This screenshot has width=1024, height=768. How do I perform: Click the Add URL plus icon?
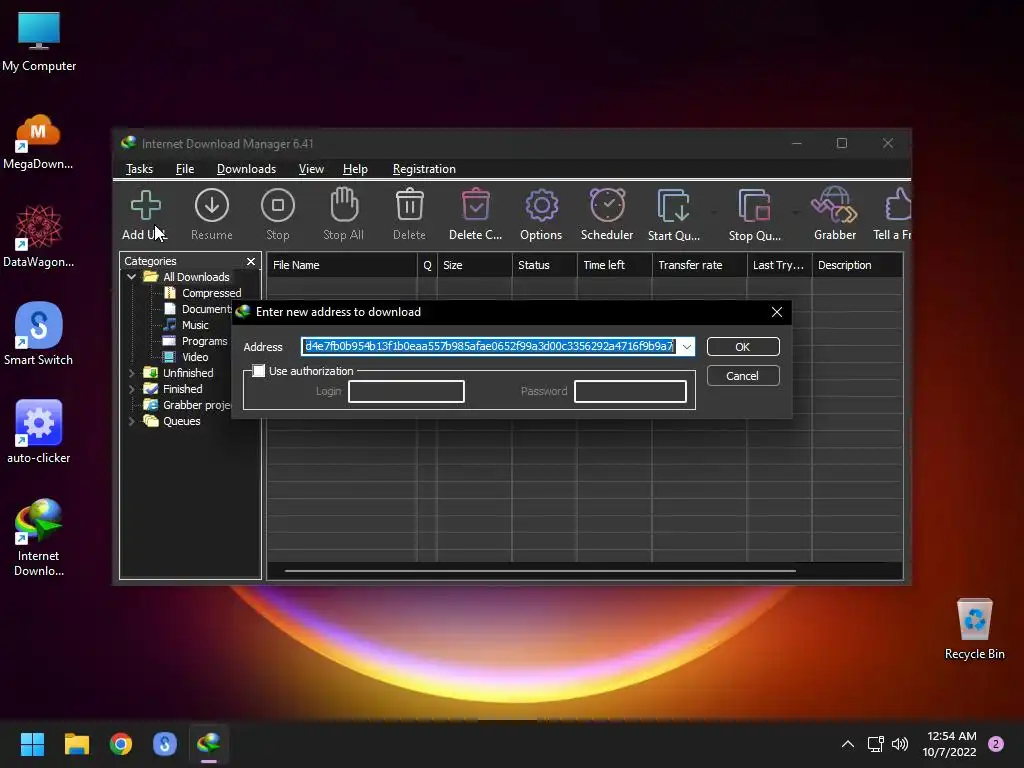click(x=145, y=206)
